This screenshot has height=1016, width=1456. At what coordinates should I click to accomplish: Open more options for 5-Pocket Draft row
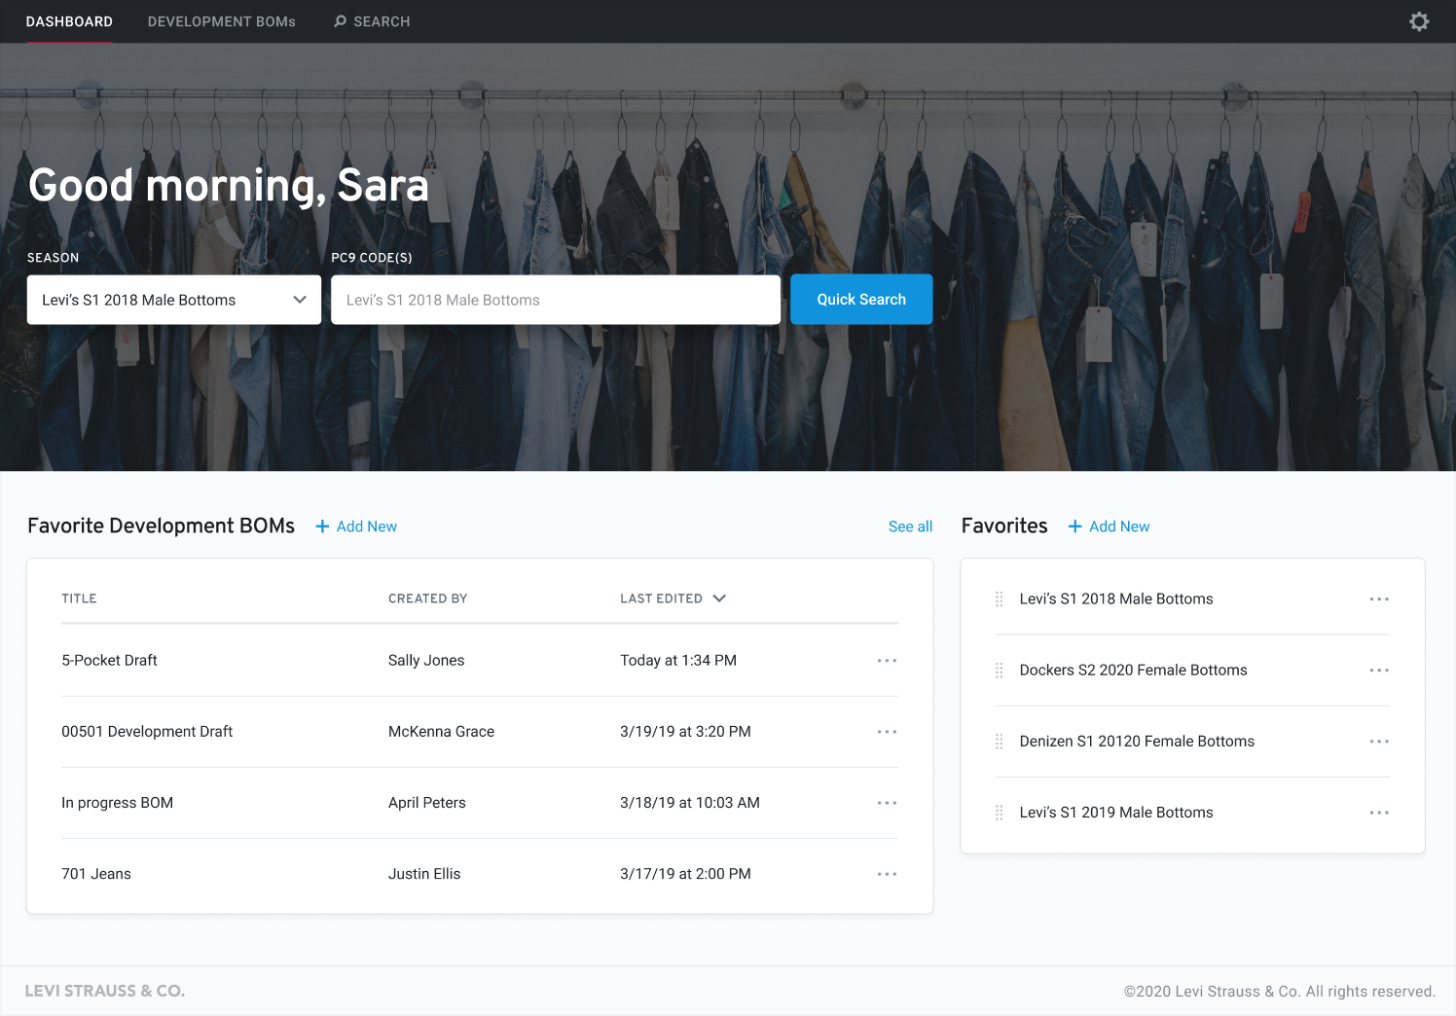click(x=887, y=660)
